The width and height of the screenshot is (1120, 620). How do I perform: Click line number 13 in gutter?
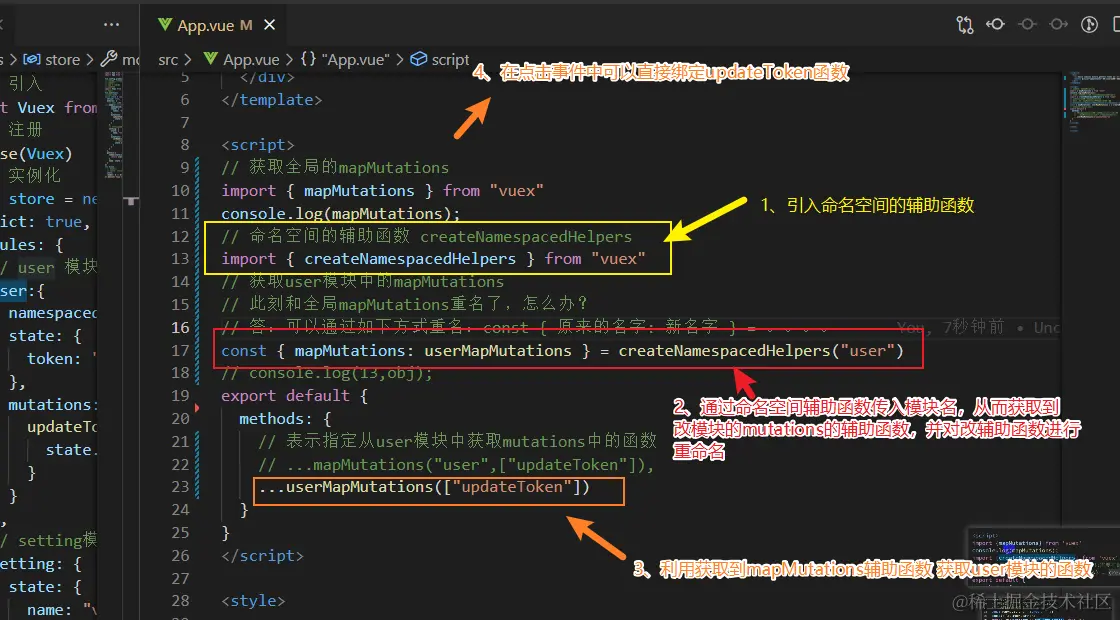pos(180,259)
